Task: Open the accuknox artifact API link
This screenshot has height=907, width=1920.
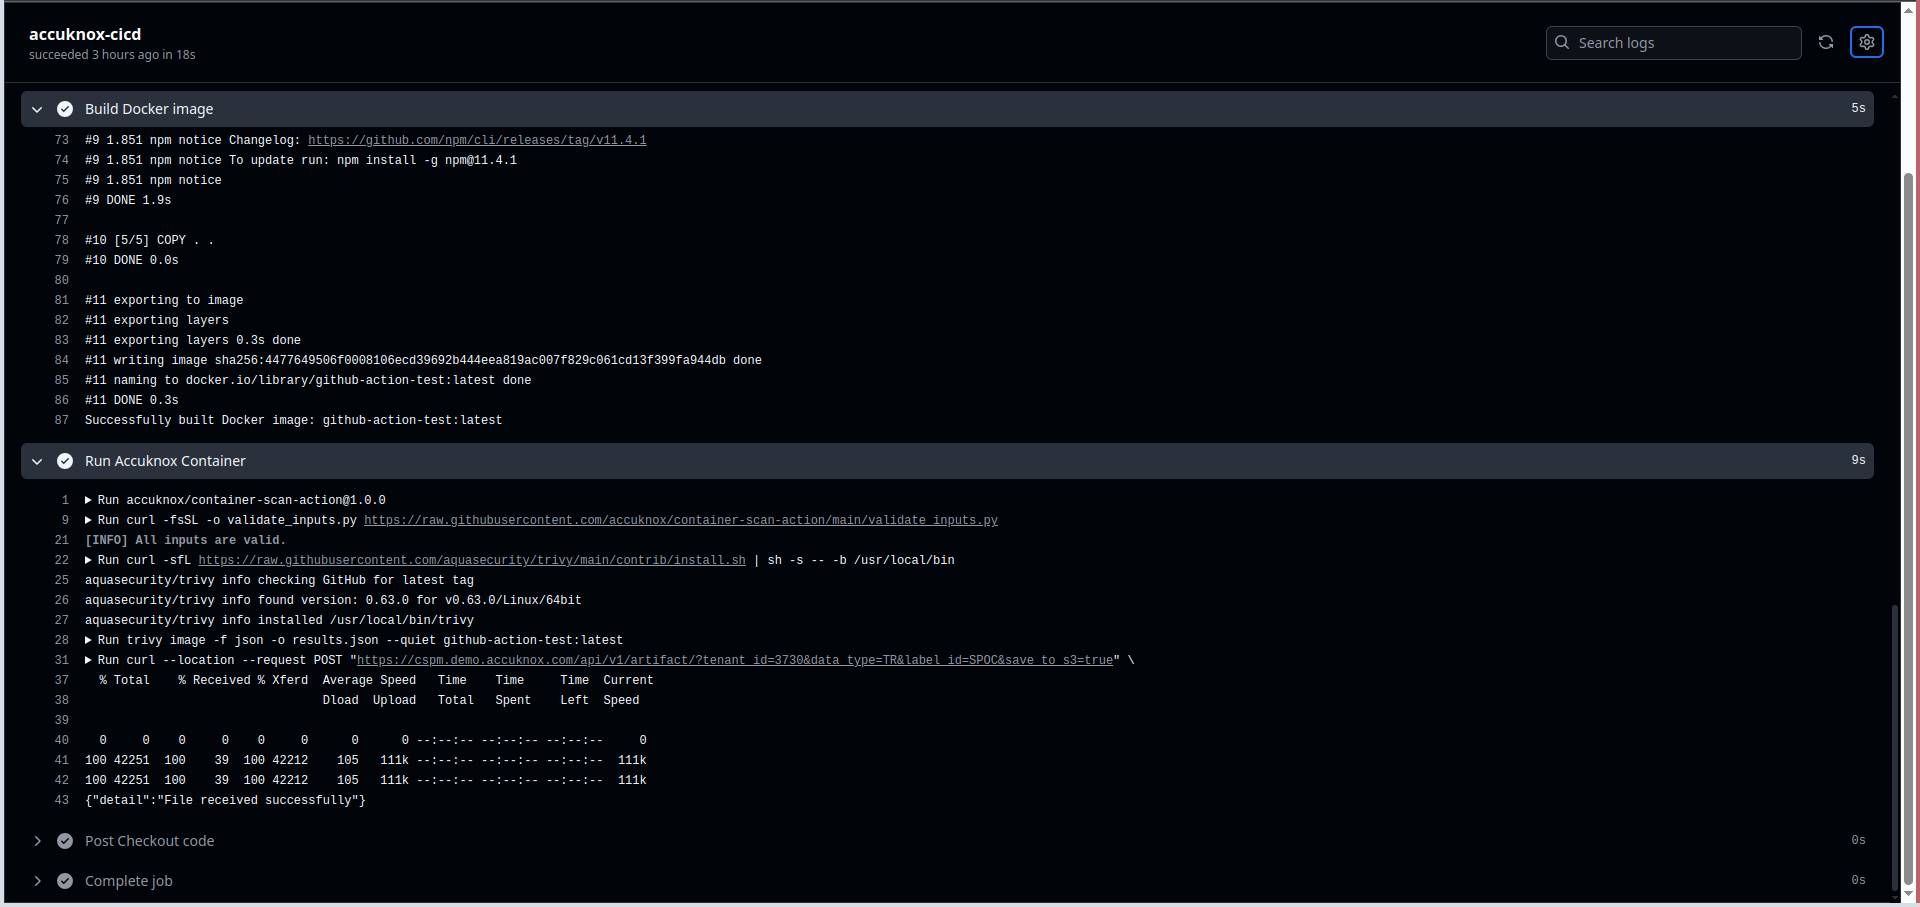Action: pyautogui.click(x=736, y=660)
